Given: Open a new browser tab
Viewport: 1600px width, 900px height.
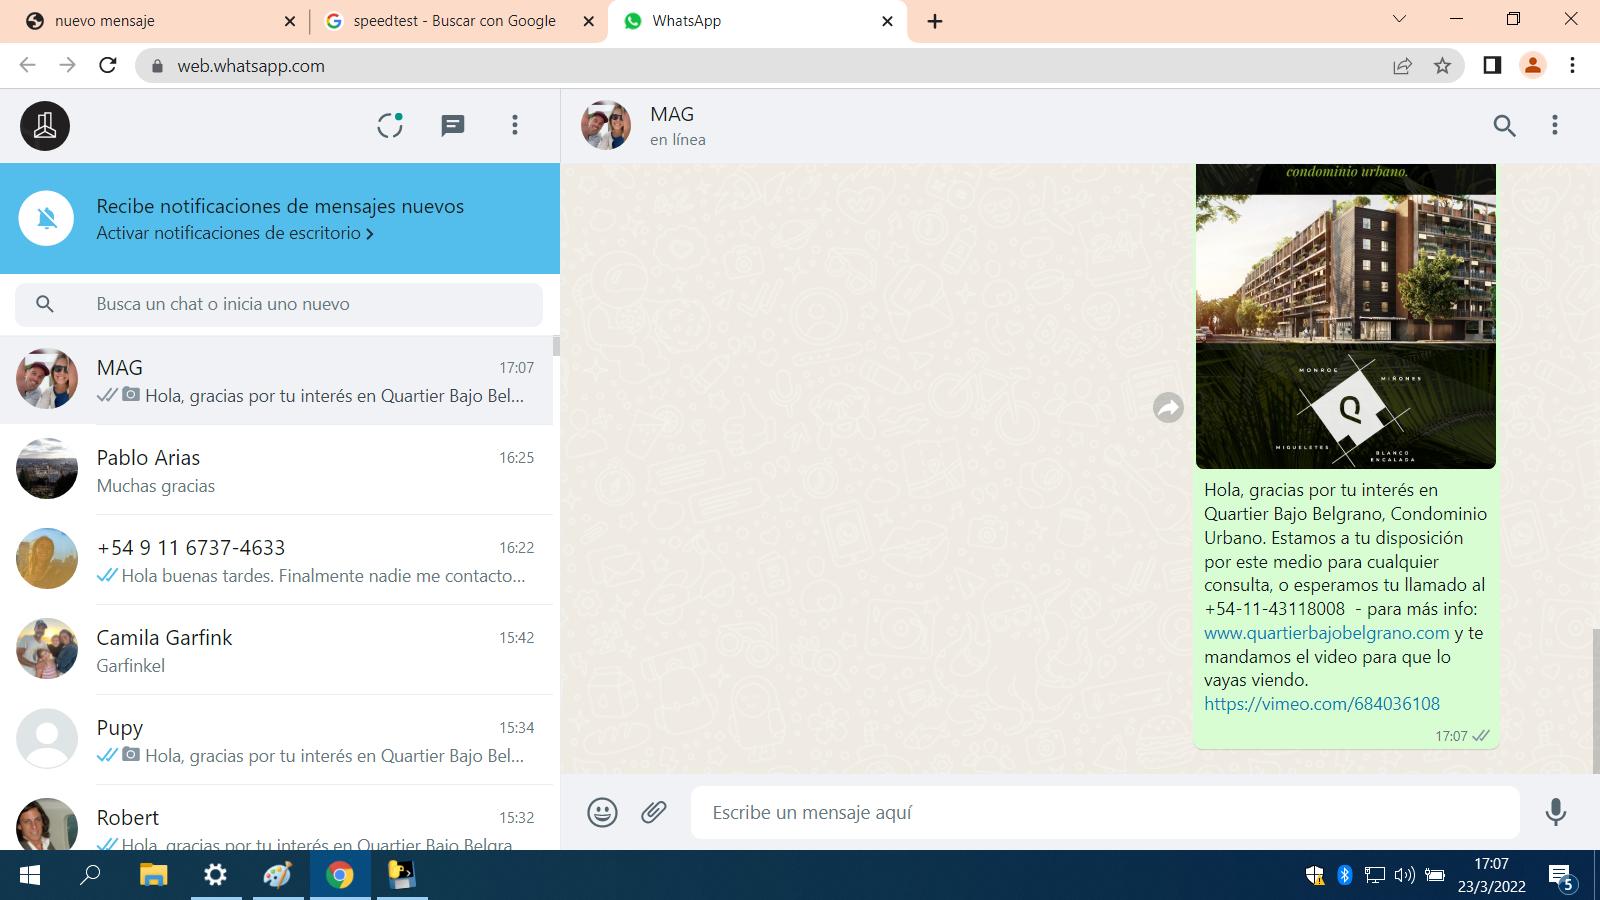Looking at the screenshot, I should 935,21.
